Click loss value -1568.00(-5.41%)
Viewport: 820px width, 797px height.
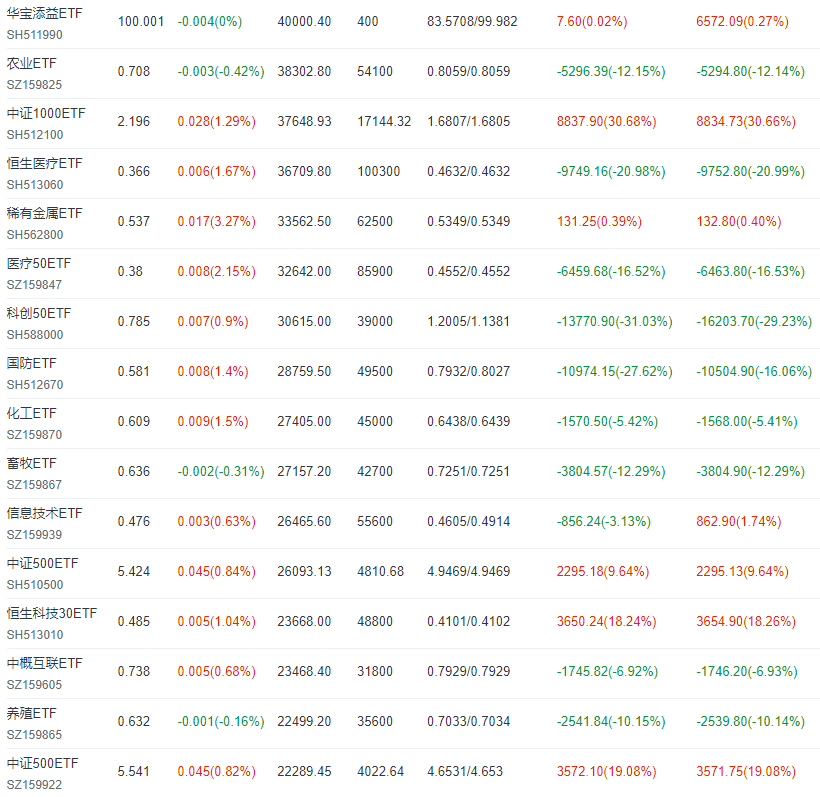tap(747, 422)
